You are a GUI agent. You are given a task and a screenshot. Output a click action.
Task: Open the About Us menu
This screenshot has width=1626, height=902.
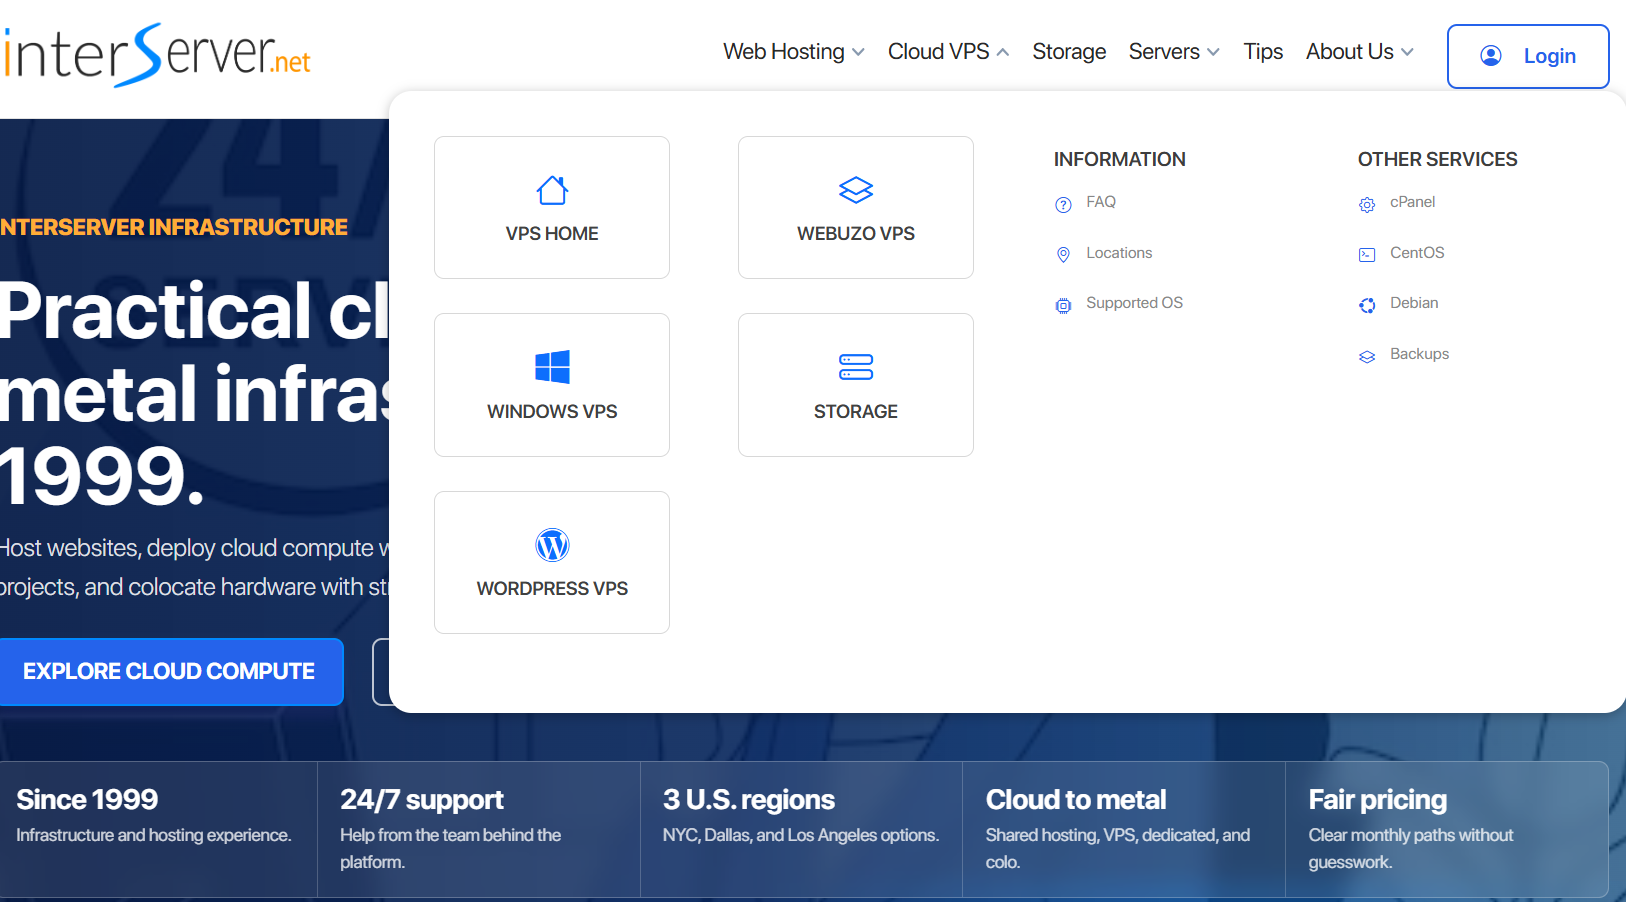pos(1350,52)
